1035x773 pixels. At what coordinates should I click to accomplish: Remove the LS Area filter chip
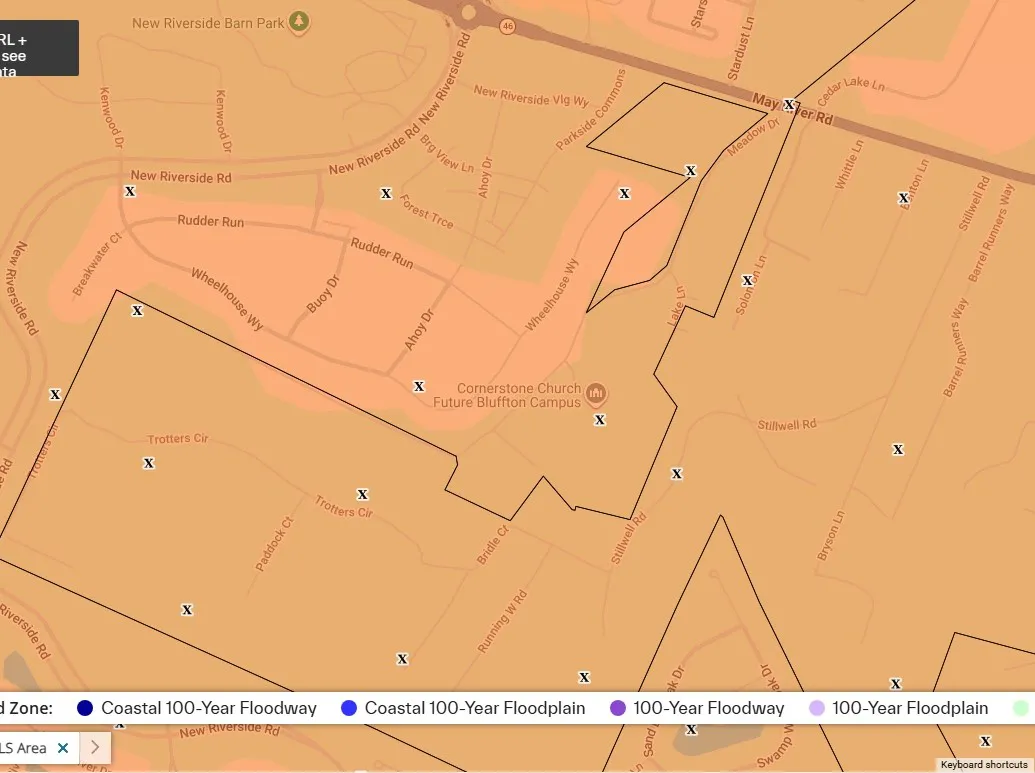coord(63,748)
